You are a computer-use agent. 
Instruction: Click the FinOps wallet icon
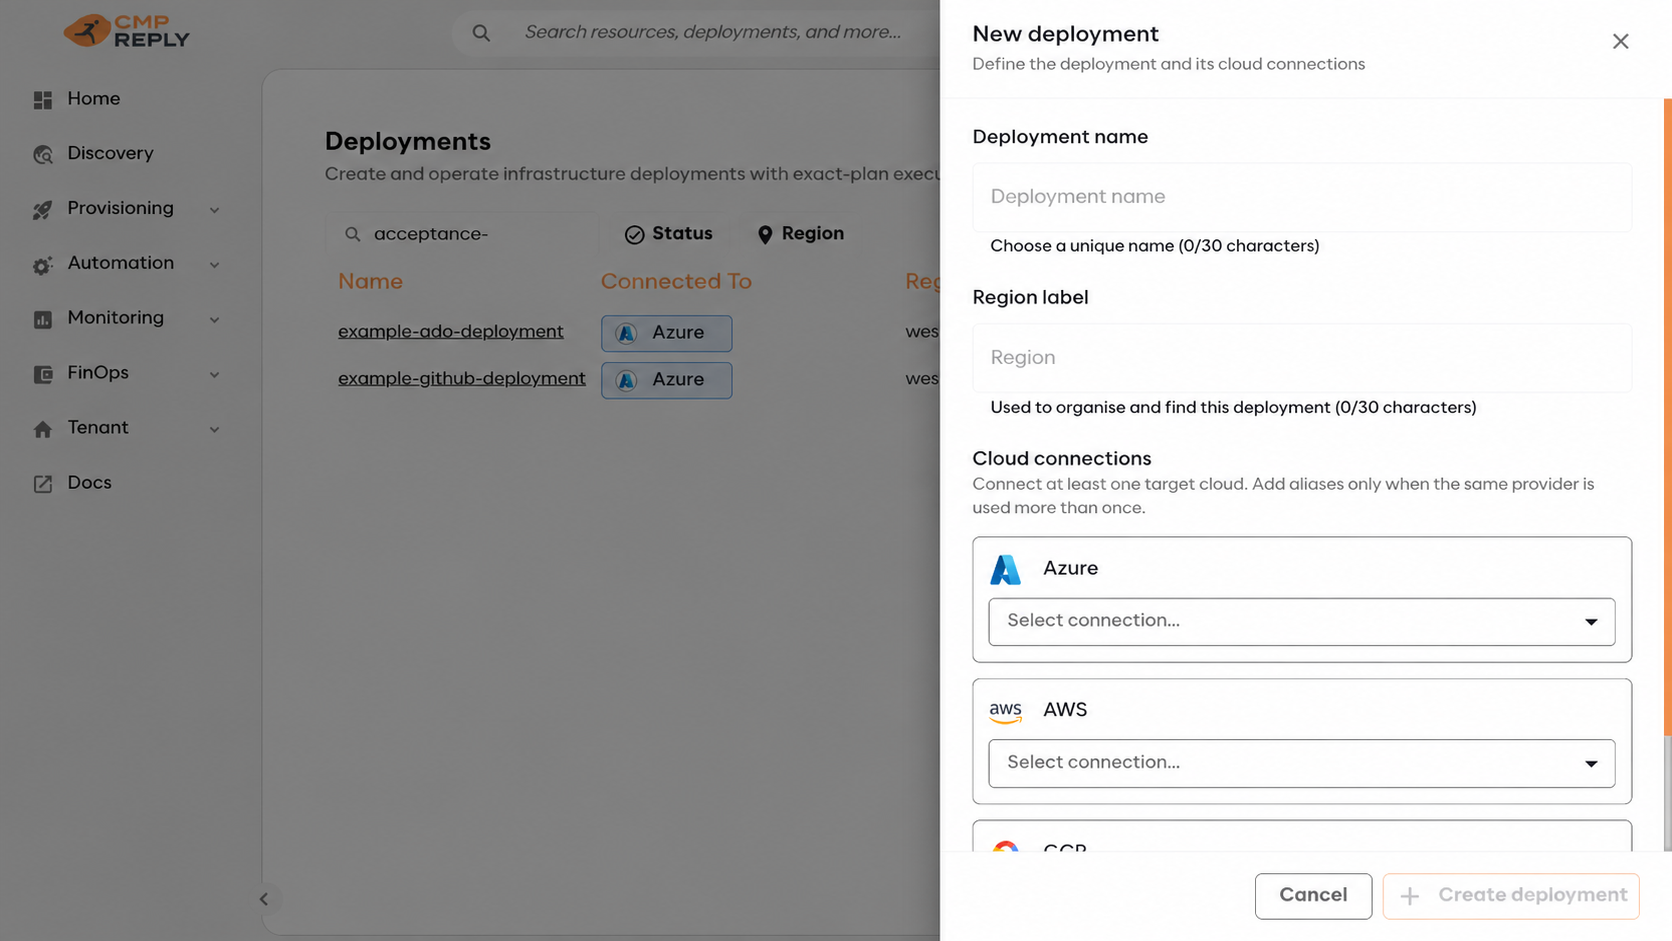(42, 374)
